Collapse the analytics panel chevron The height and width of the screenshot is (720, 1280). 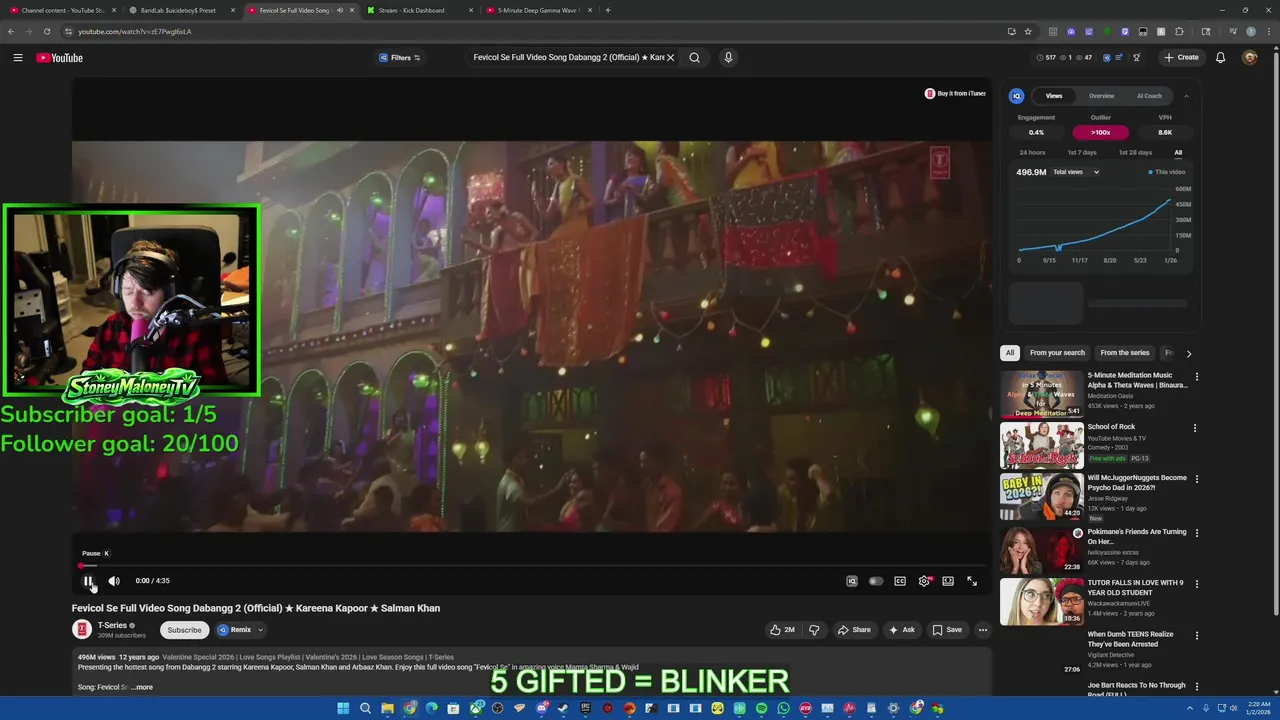[1186, 96]
